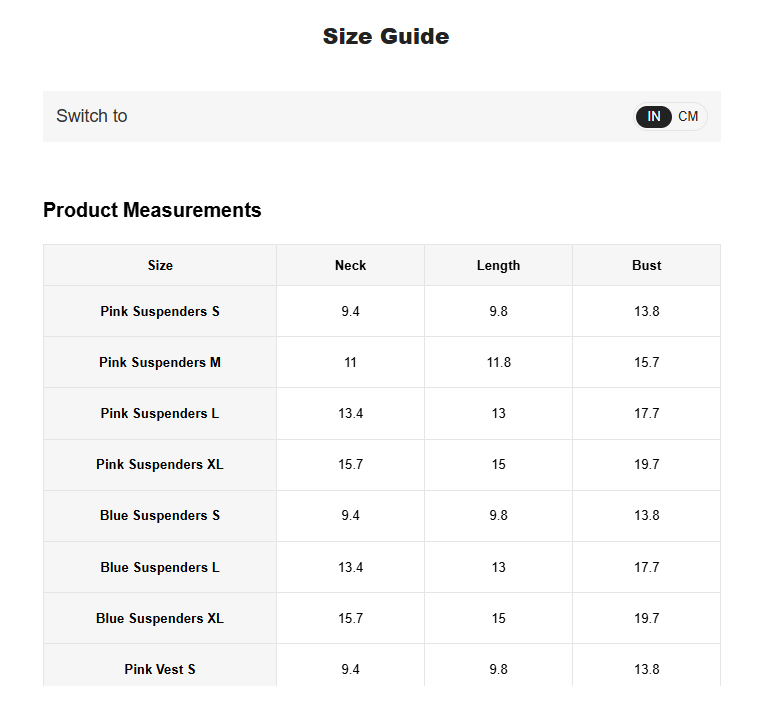
Task: Select the Pink Suspenders S row label
Action: tap(160, 311)
